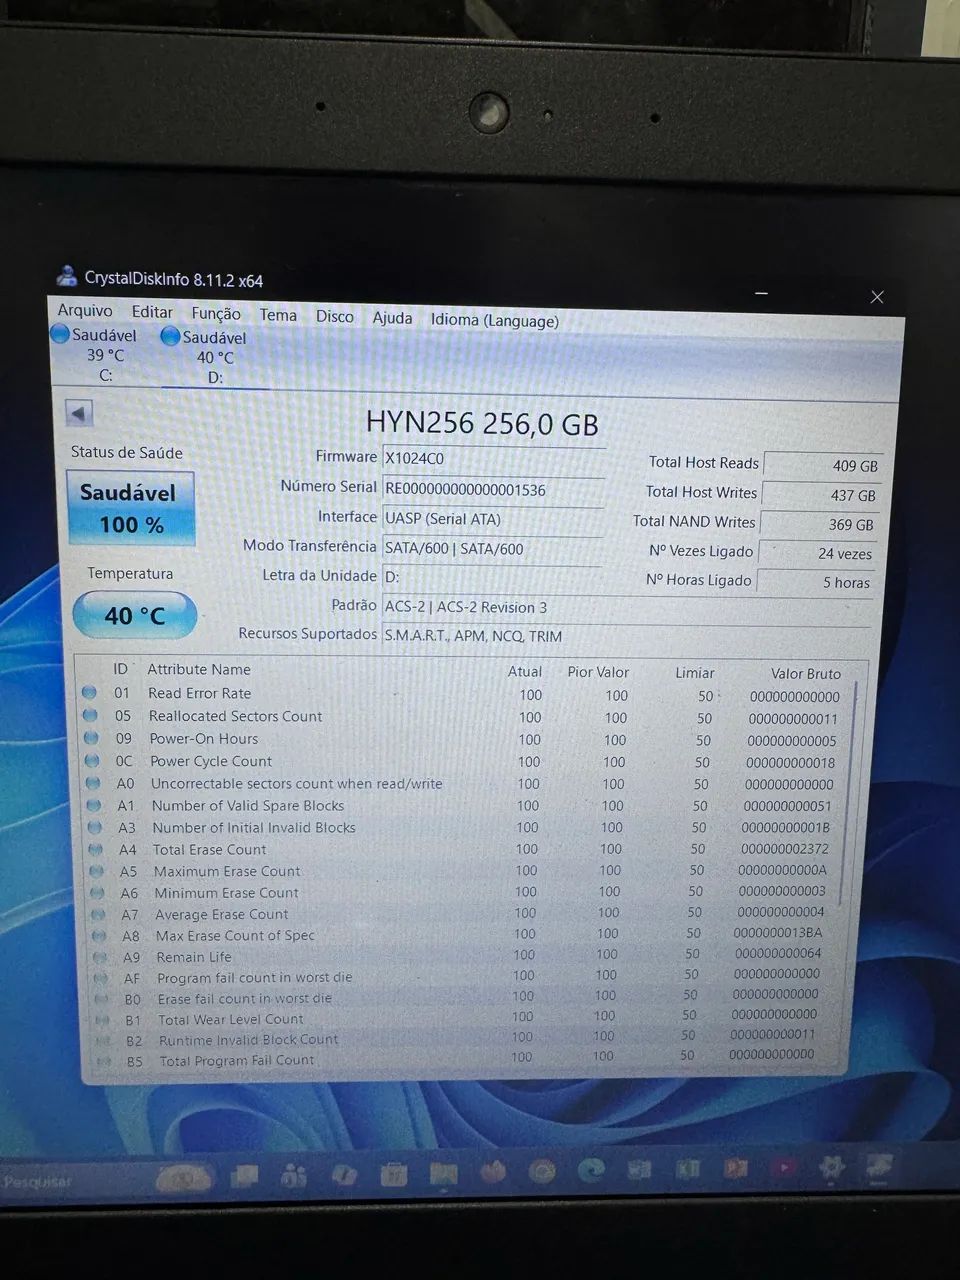Click the blue health orb for drive D:
Screen dimensions: 960x1280
point(170,337)
